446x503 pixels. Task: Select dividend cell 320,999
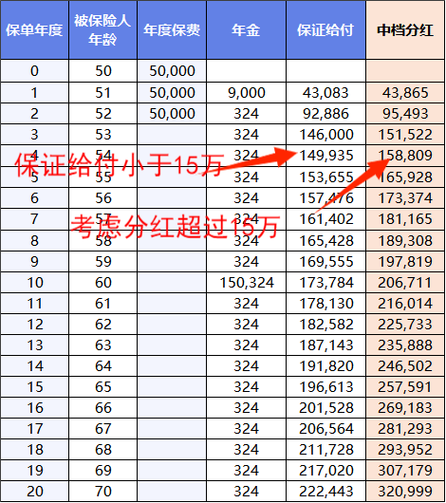(x=405, y=491)
